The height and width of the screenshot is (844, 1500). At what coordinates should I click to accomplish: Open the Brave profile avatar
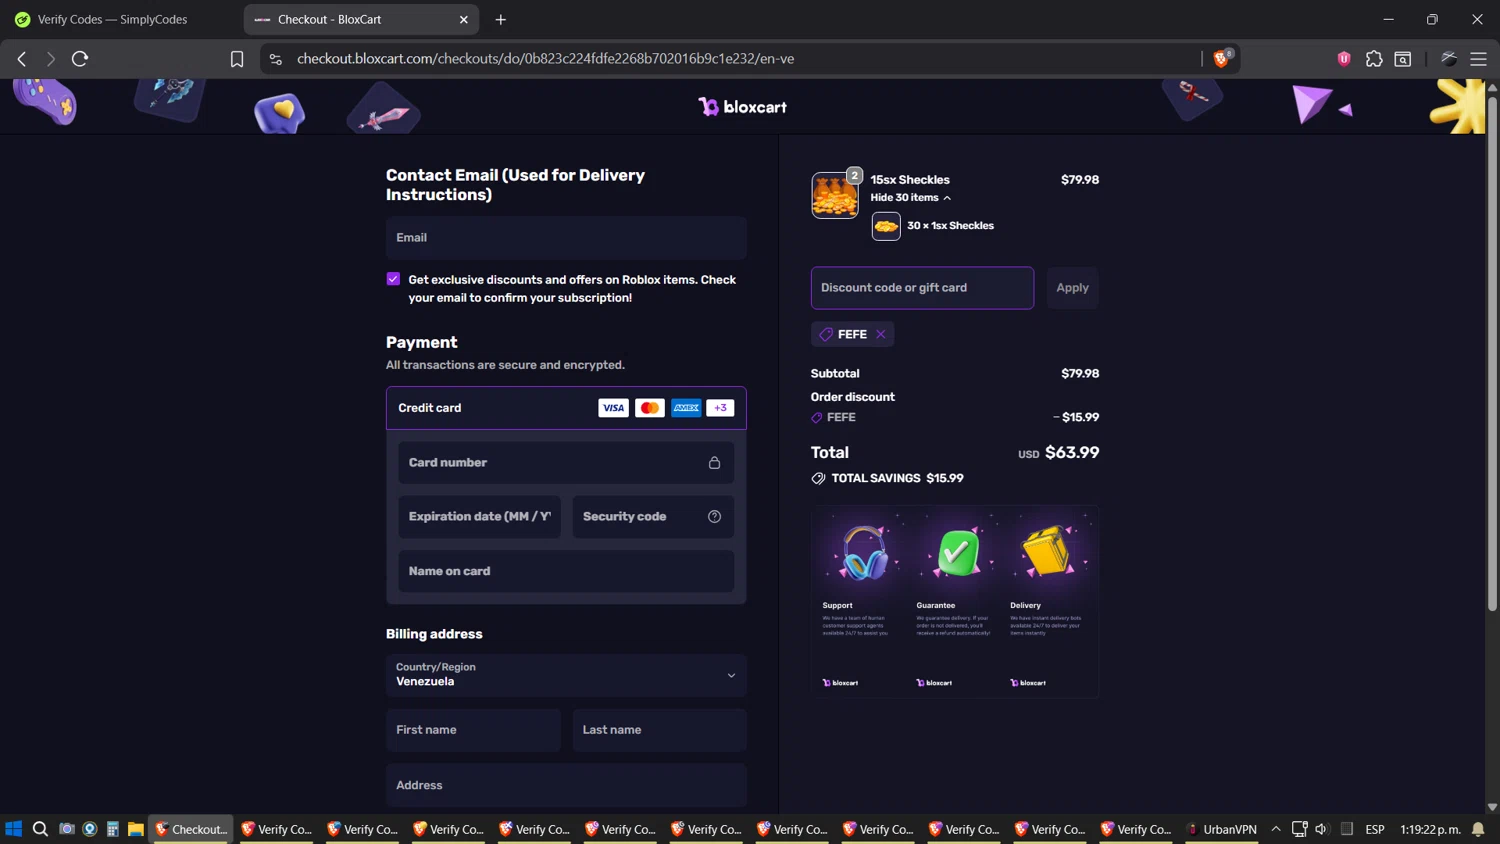point(1449,59)
